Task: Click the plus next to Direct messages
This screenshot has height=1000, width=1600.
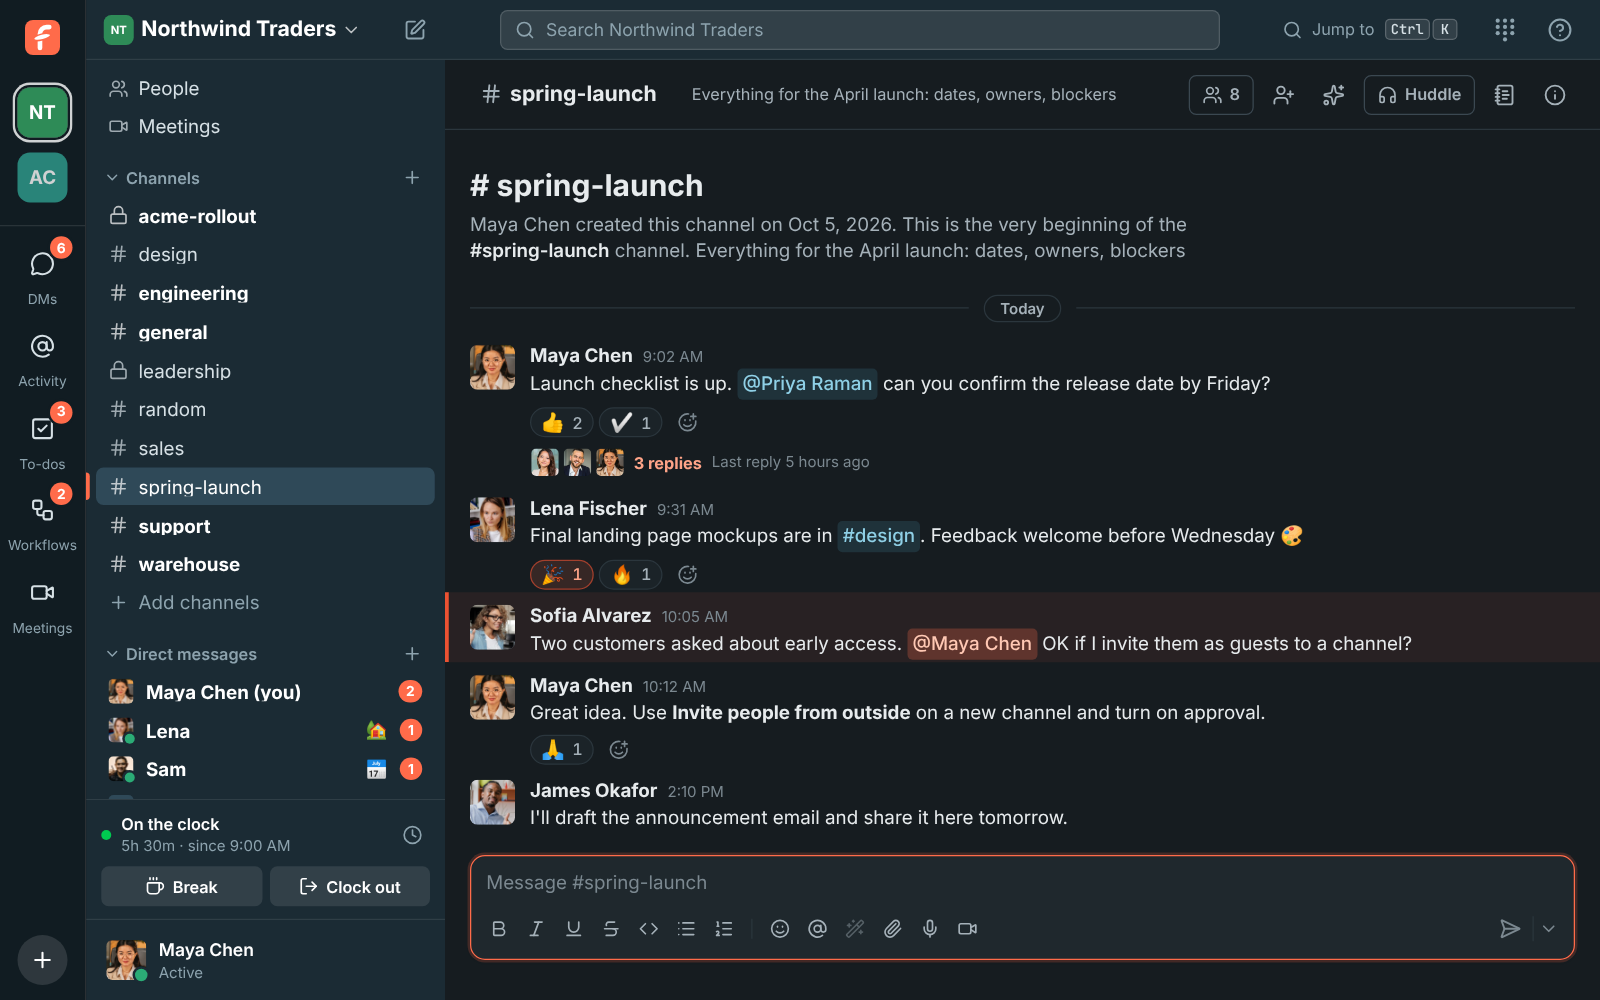Action: pyautogui.click(x=412, y=654)
